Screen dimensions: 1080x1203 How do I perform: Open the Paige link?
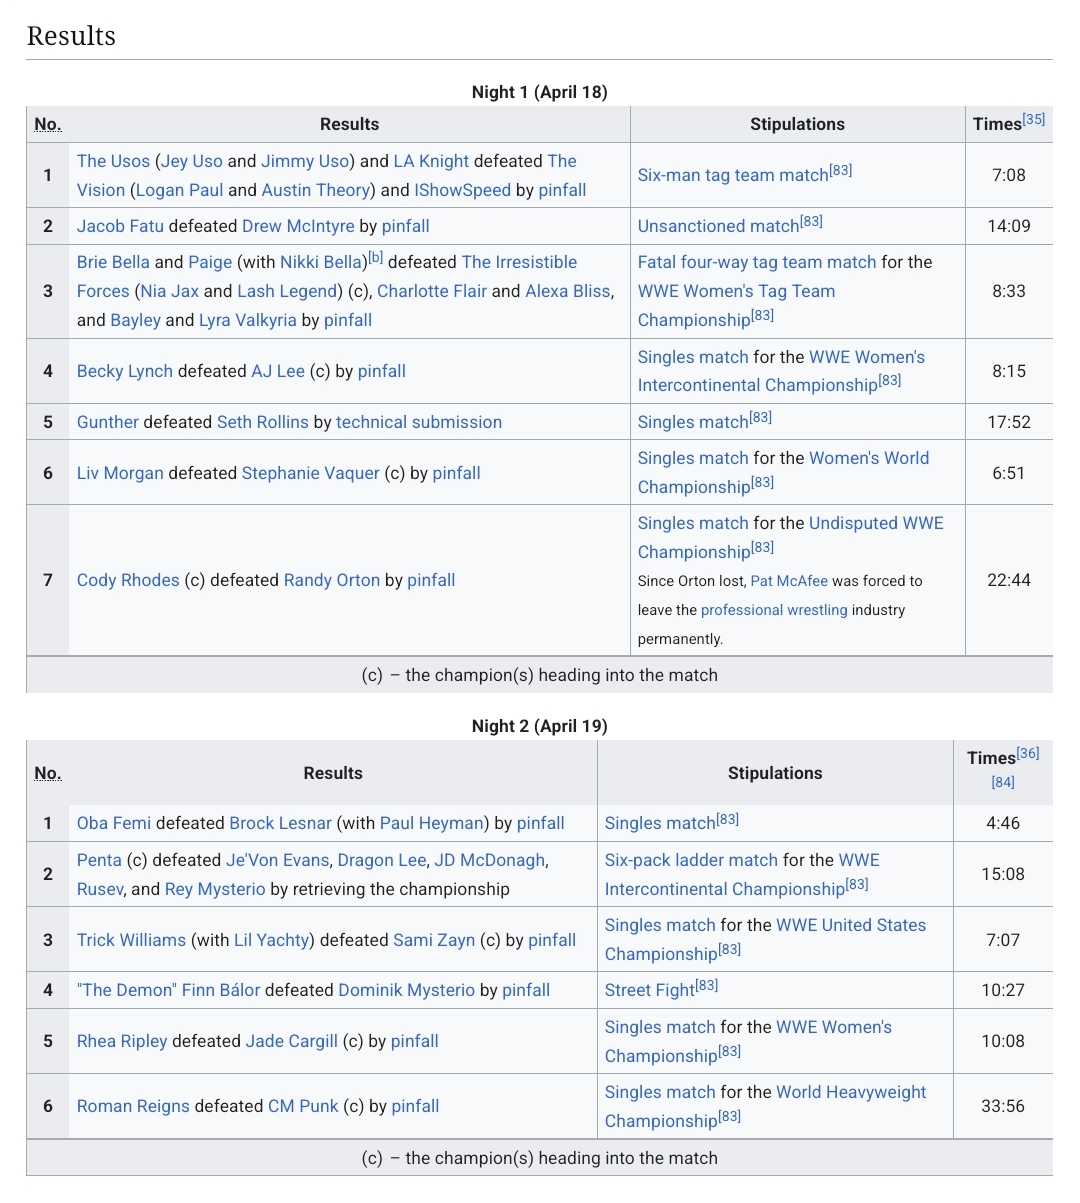[x=210, y=262]
